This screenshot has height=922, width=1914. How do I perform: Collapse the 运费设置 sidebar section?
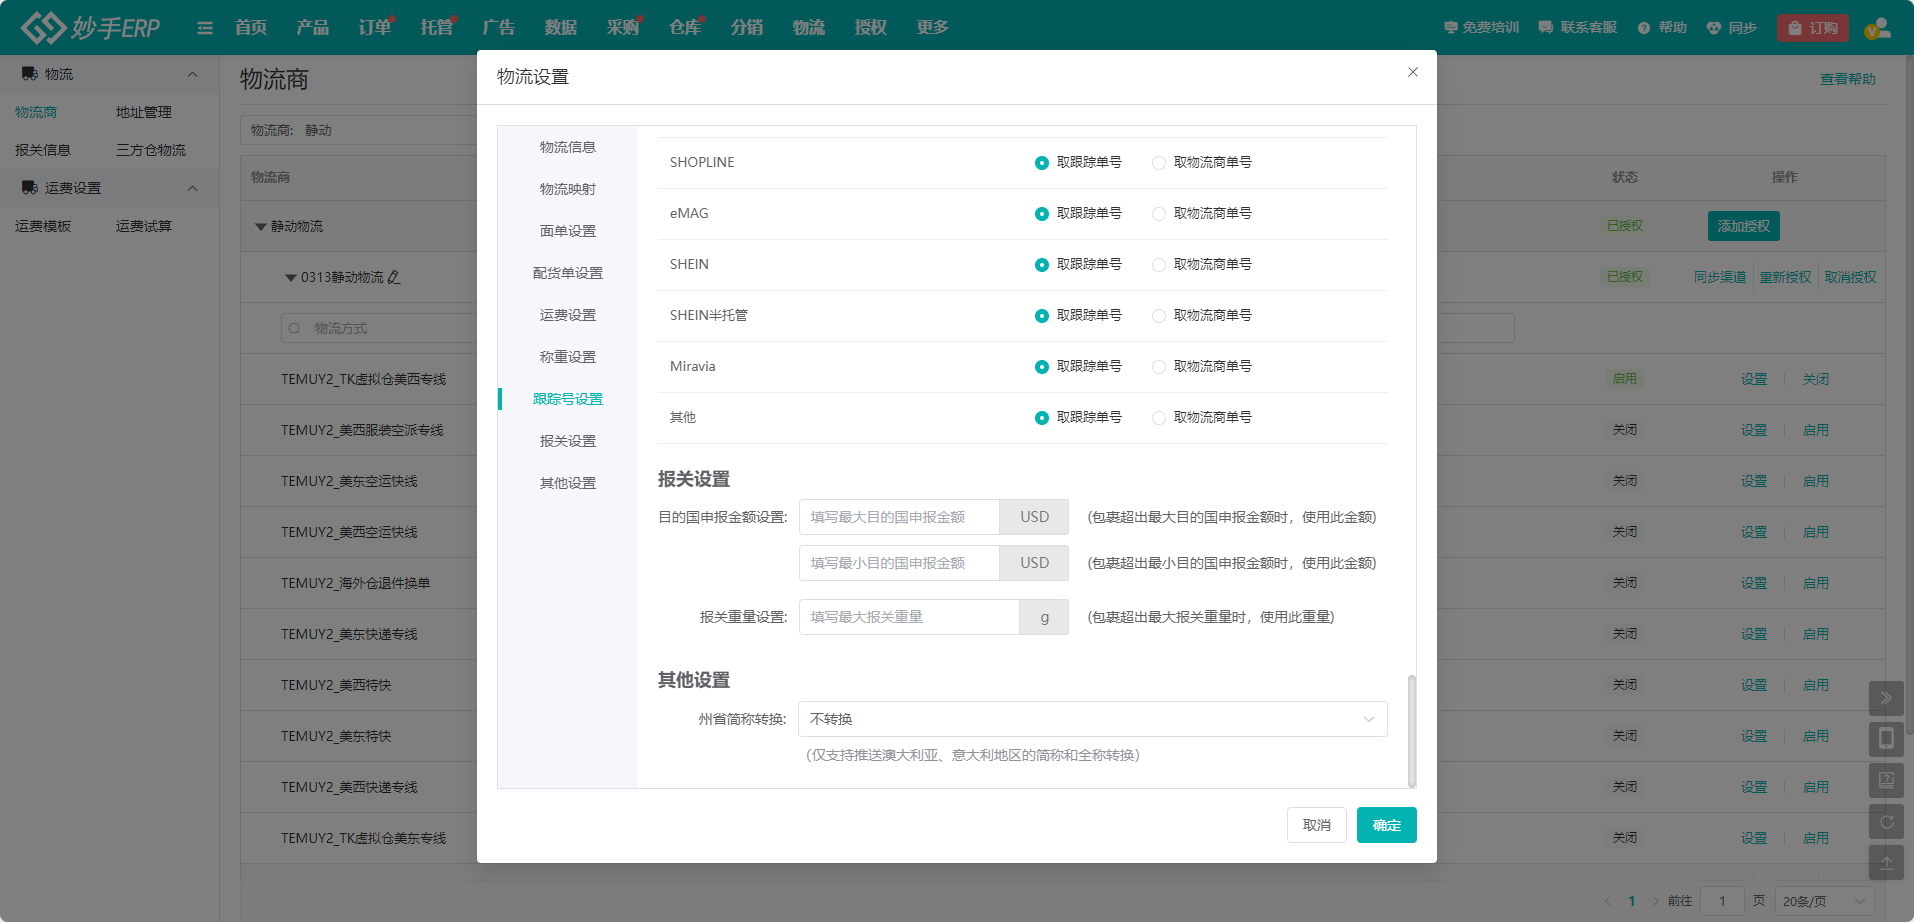pos(192,188)
